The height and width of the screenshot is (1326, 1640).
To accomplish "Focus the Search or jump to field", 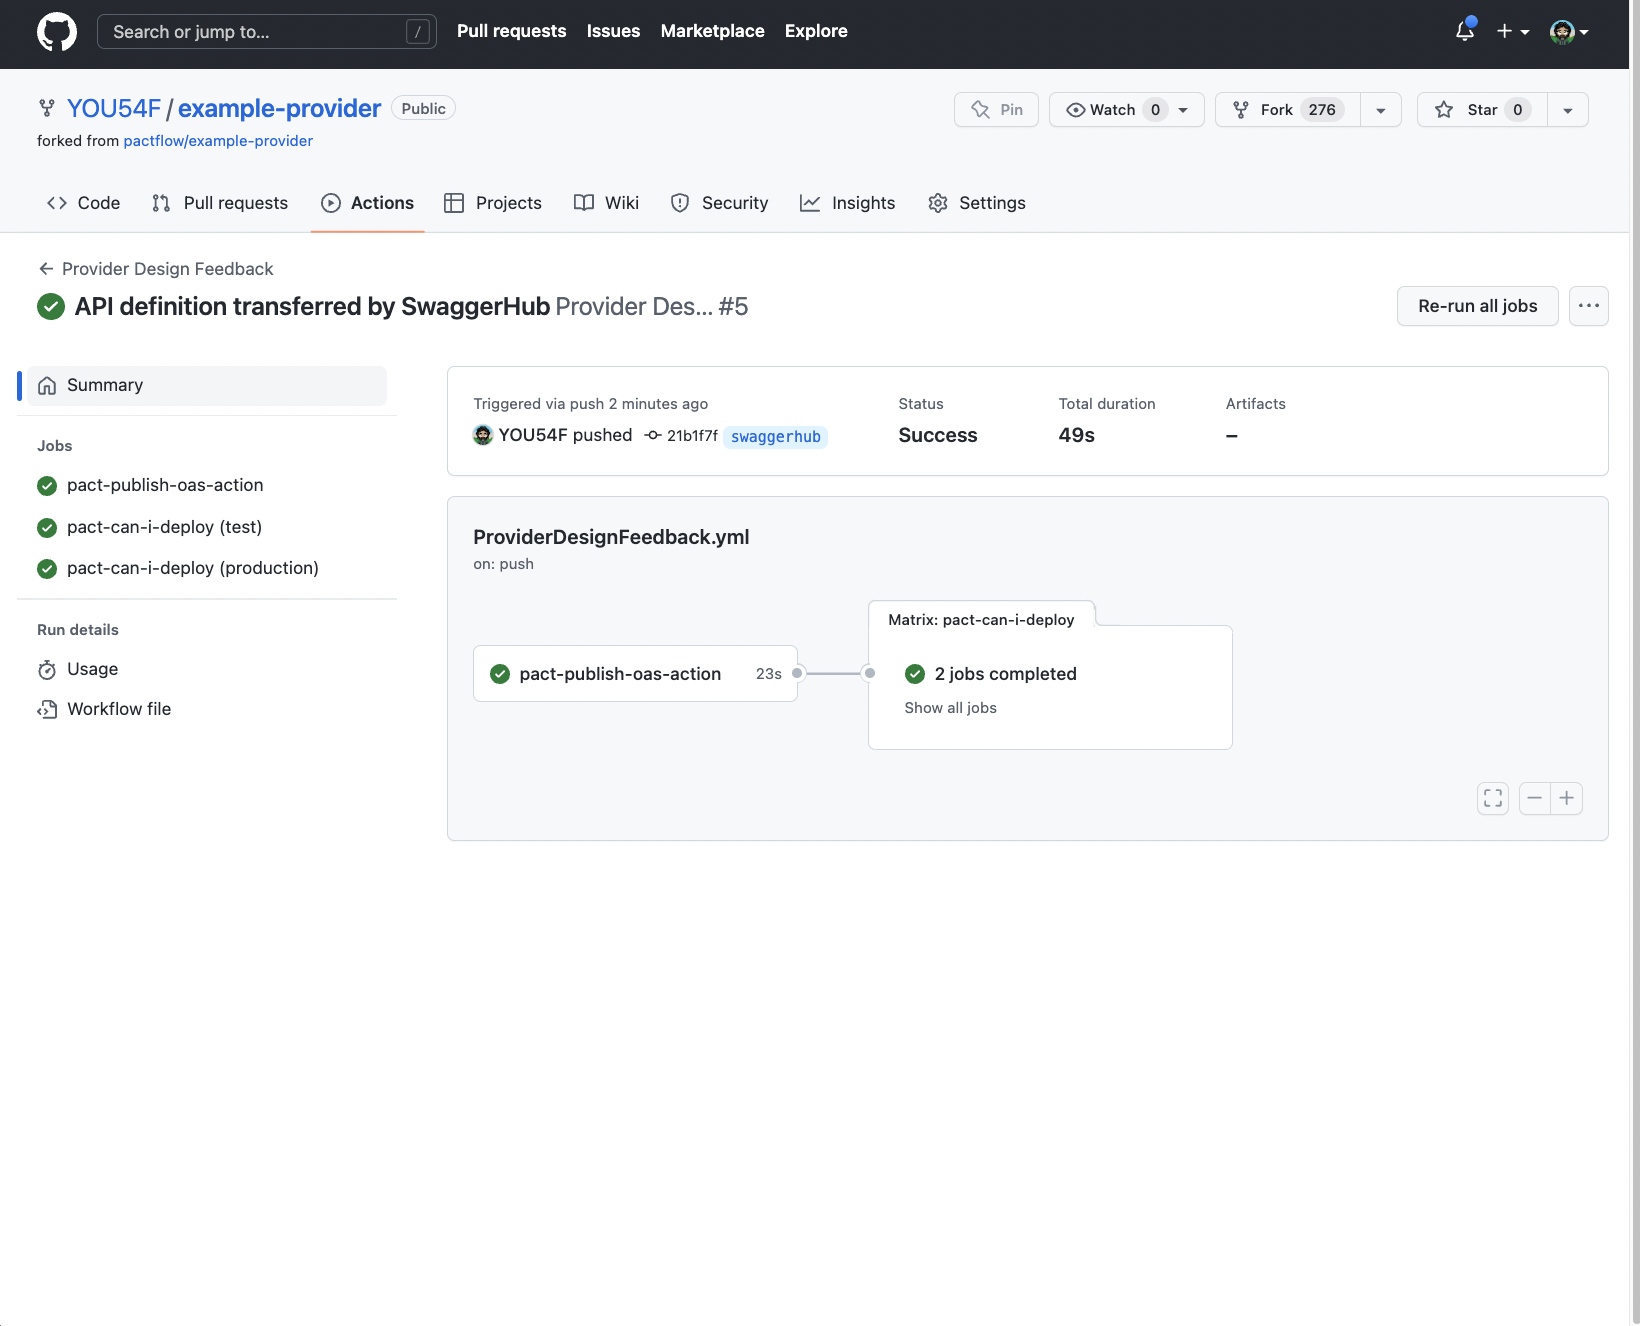I will (266, 32).
